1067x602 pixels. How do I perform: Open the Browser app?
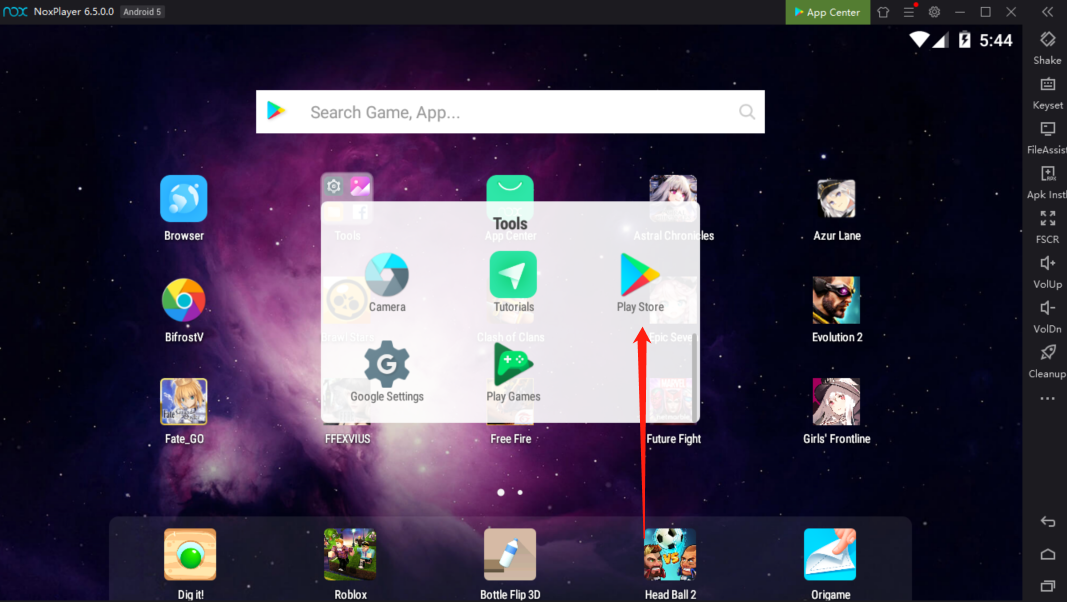tap(184, 199)
